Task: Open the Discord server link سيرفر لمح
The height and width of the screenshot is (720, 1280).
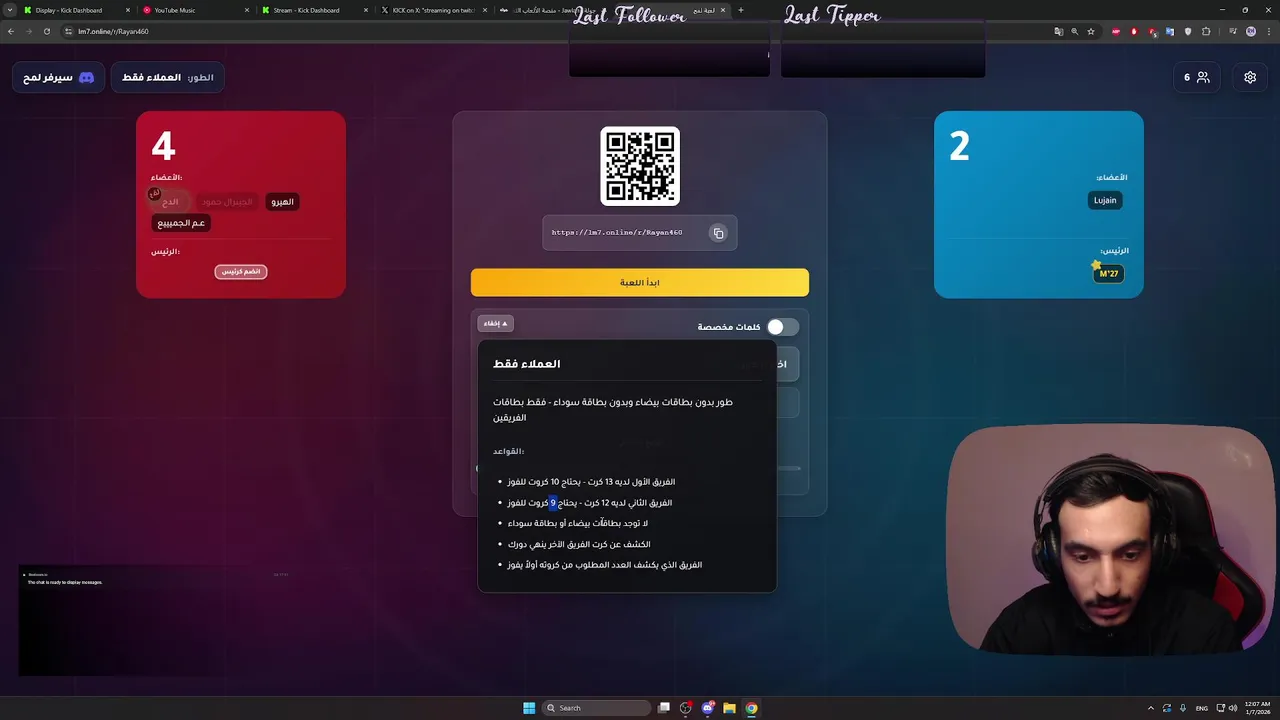Action: (58, 77)
